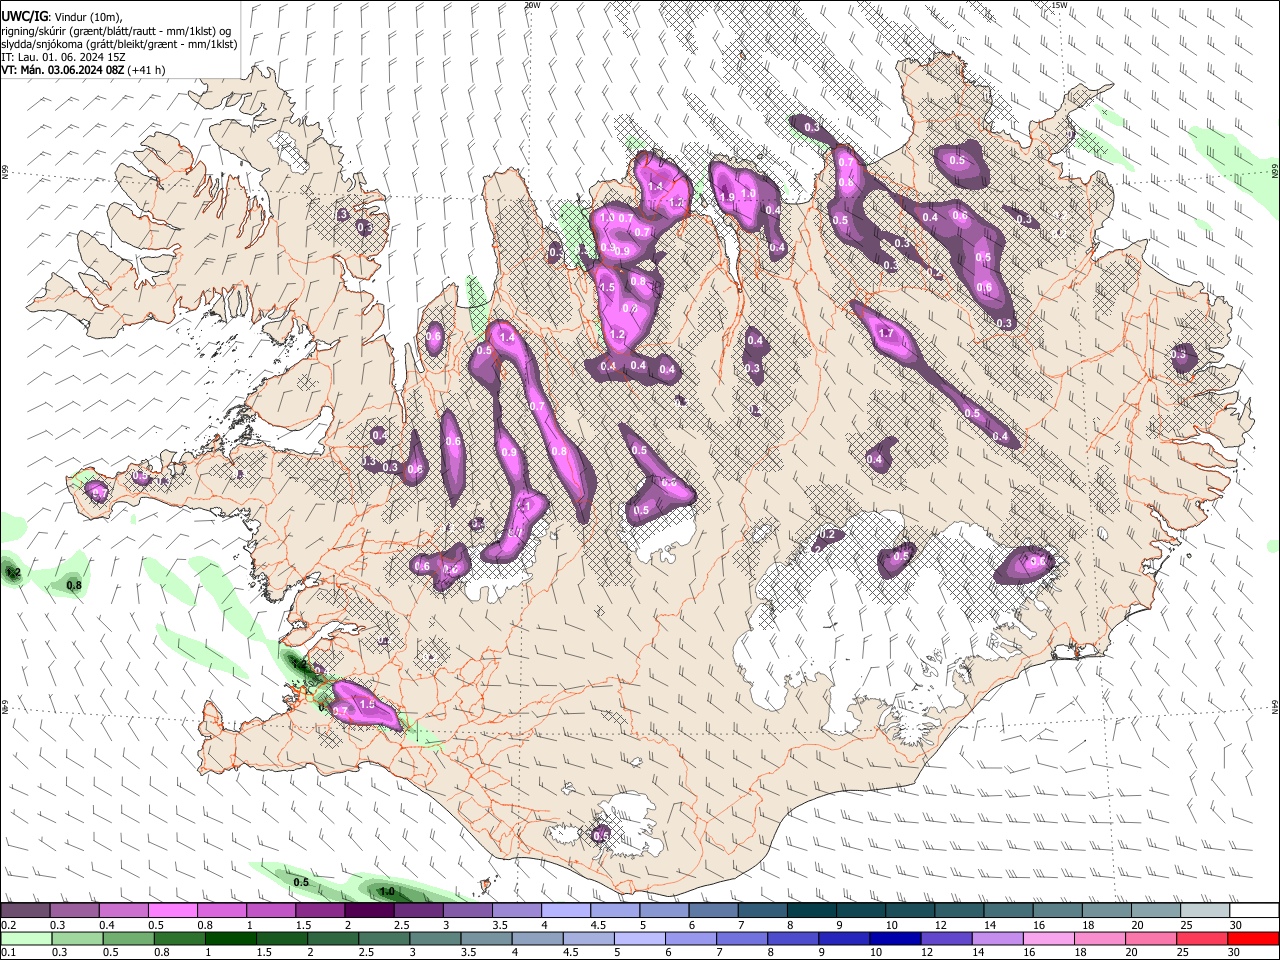Screen dimensions: 1280x960
Task: Select upper legend white swatch at 30
Action: [1254, 911]
